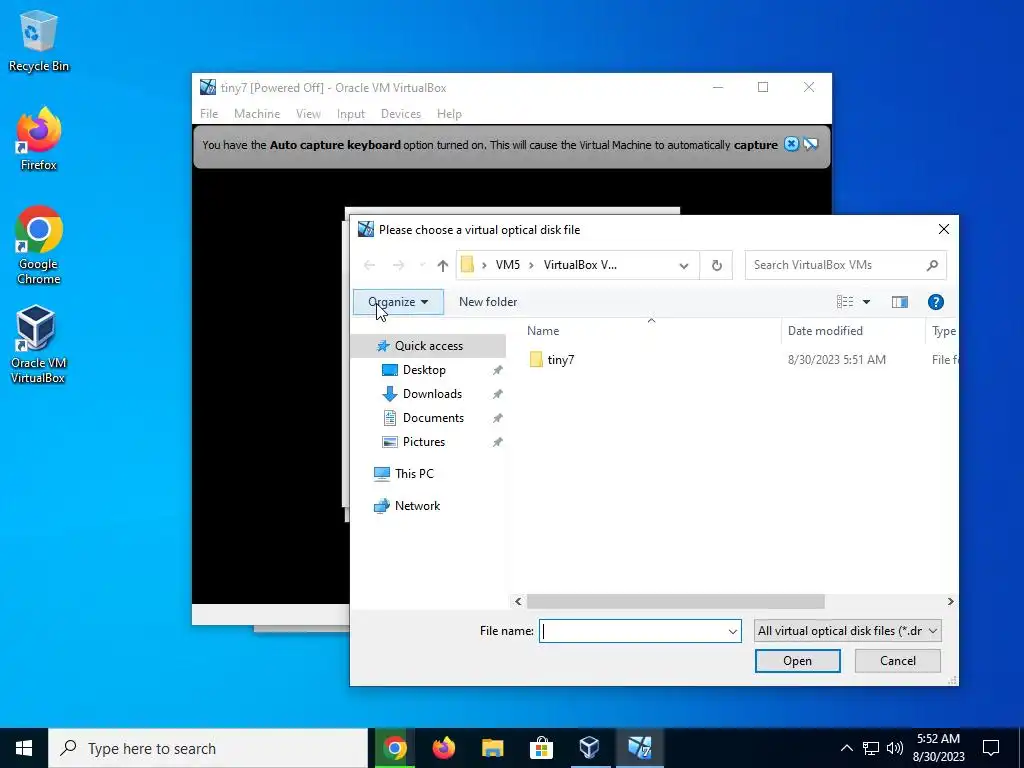This screenshot has width=1024, height=768.
Task: Click the File name input field
Action: (632, 631)
